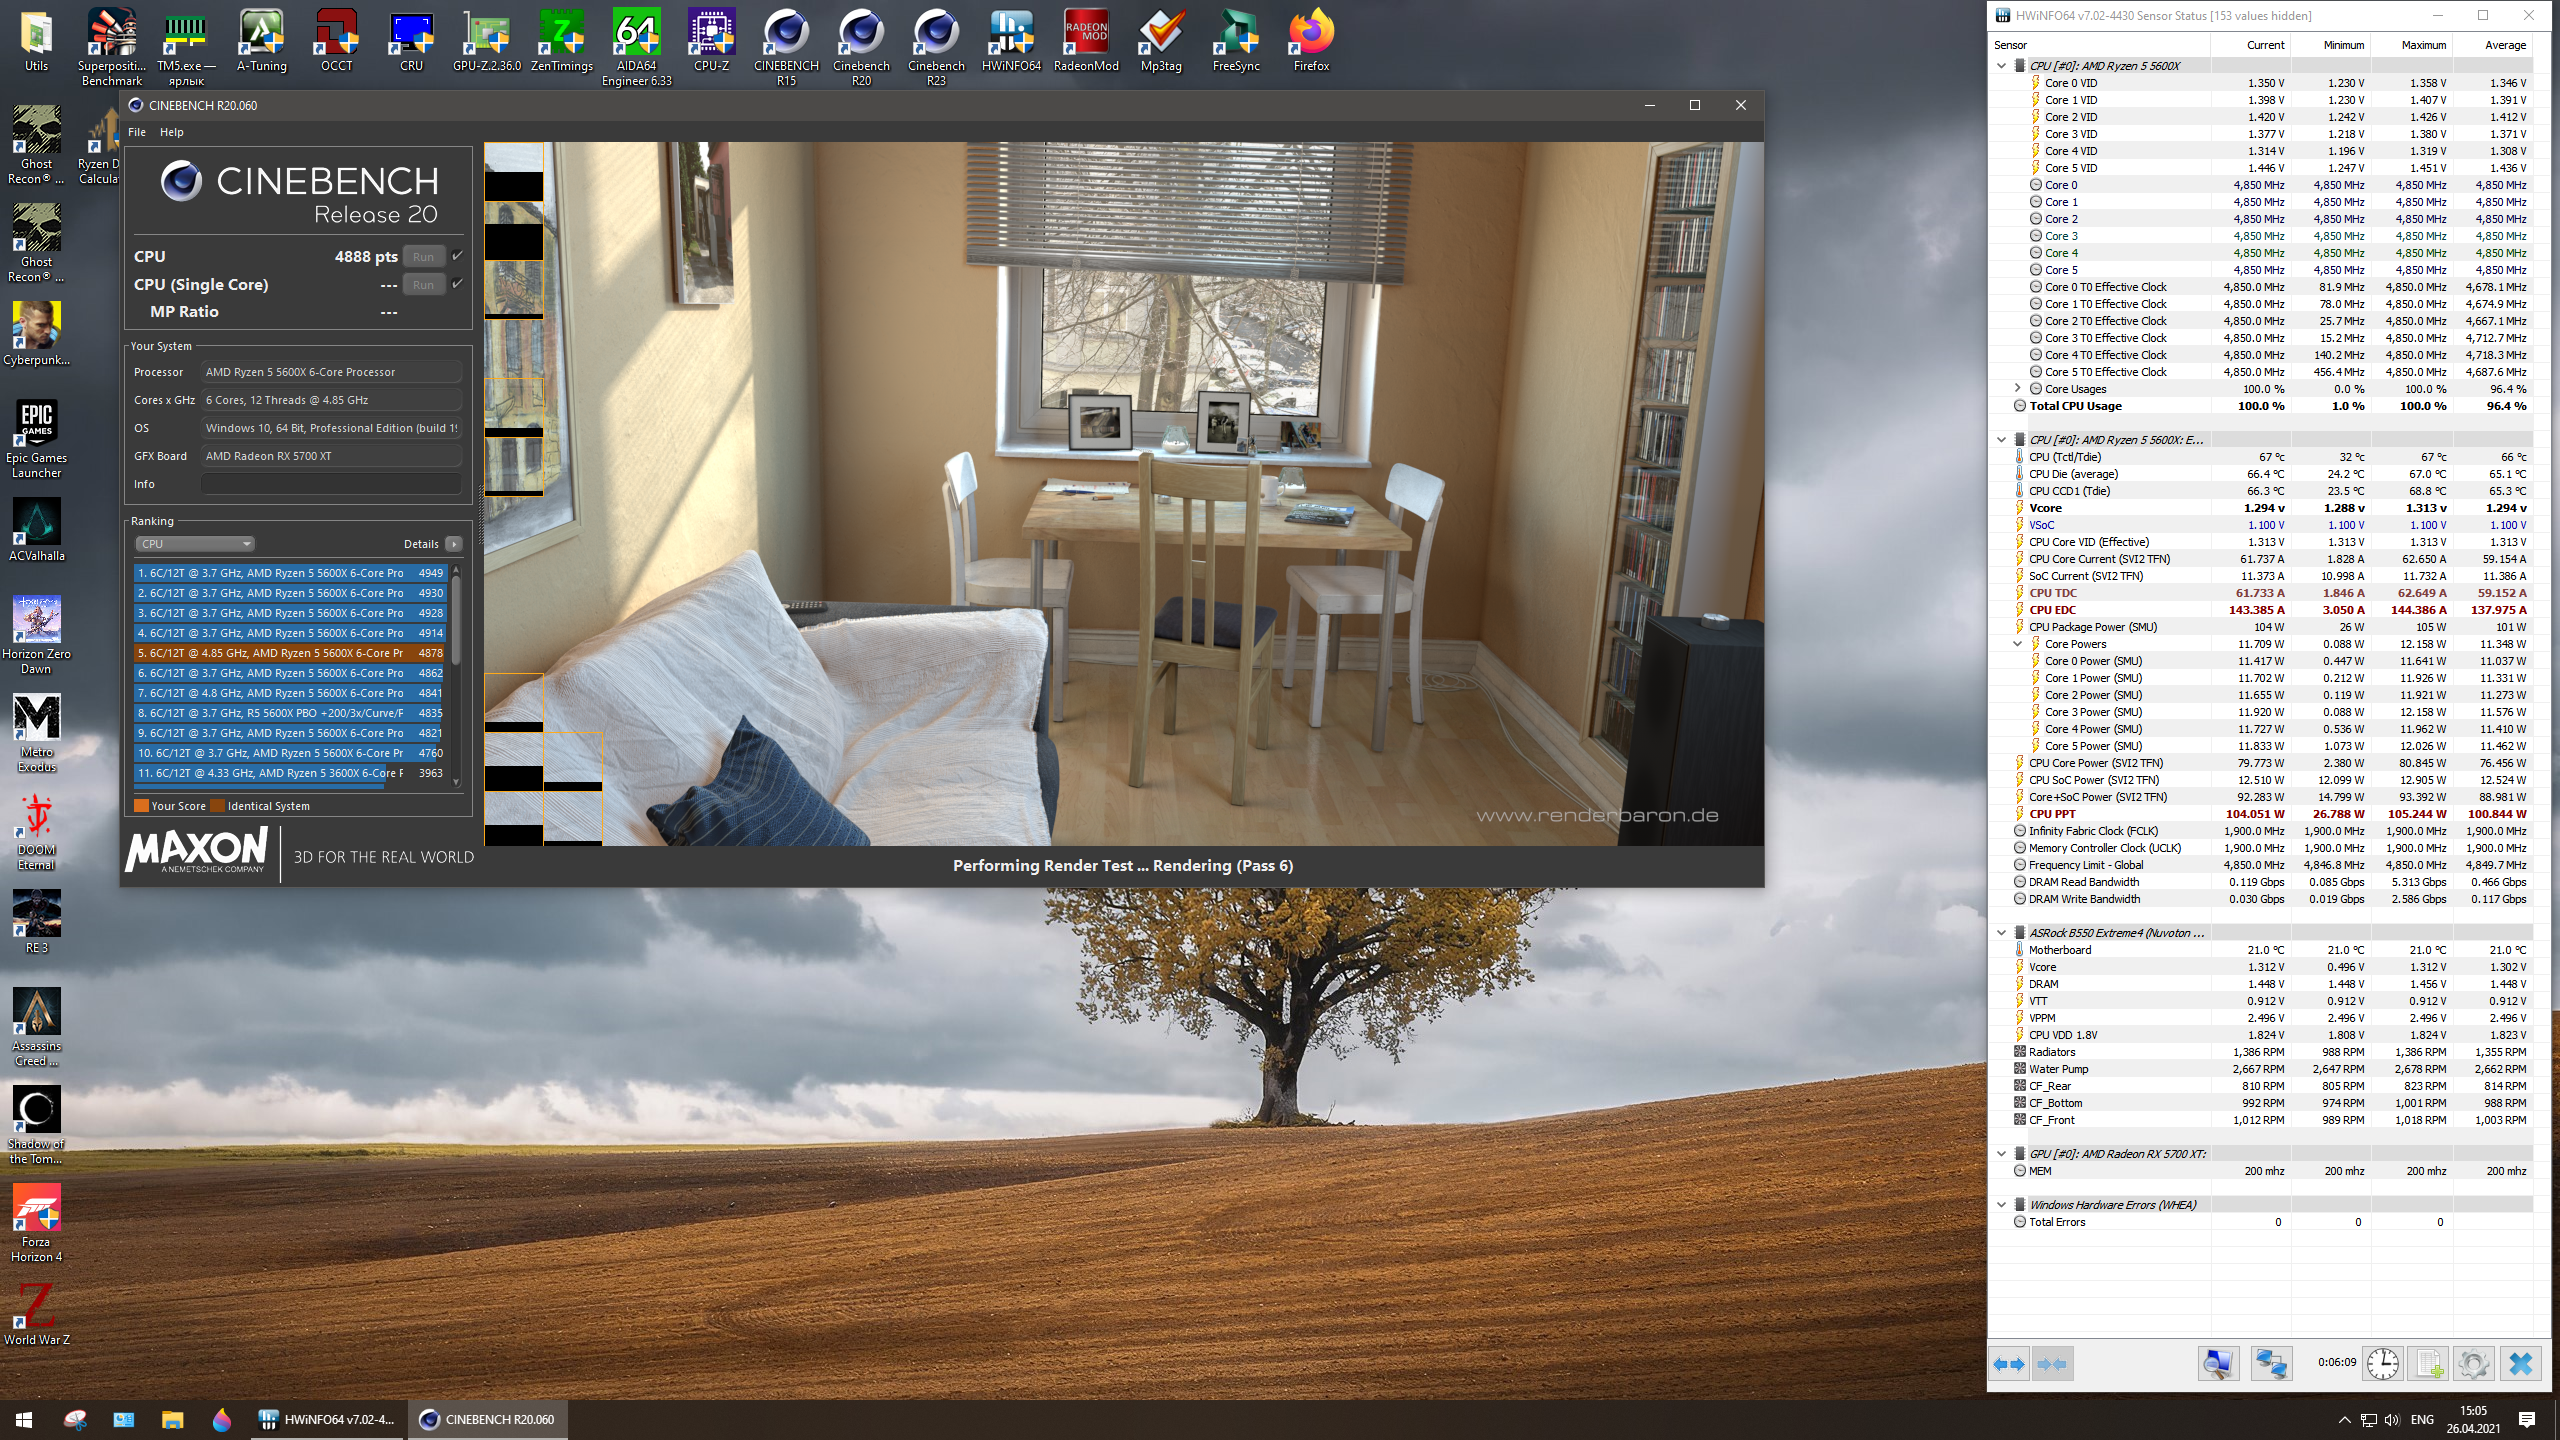Viewport: 2560px width, 1440px height.
Task: Click the HWiNFO expand-columns arrows icon
Action: tap(2008, 1364)
